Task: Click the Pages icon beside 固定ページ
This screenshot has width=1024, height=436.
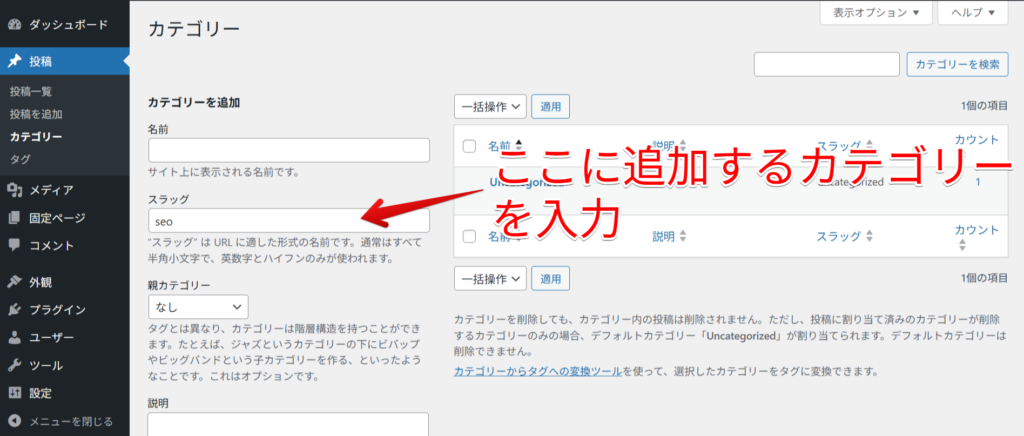Action: tap(15, 218)
